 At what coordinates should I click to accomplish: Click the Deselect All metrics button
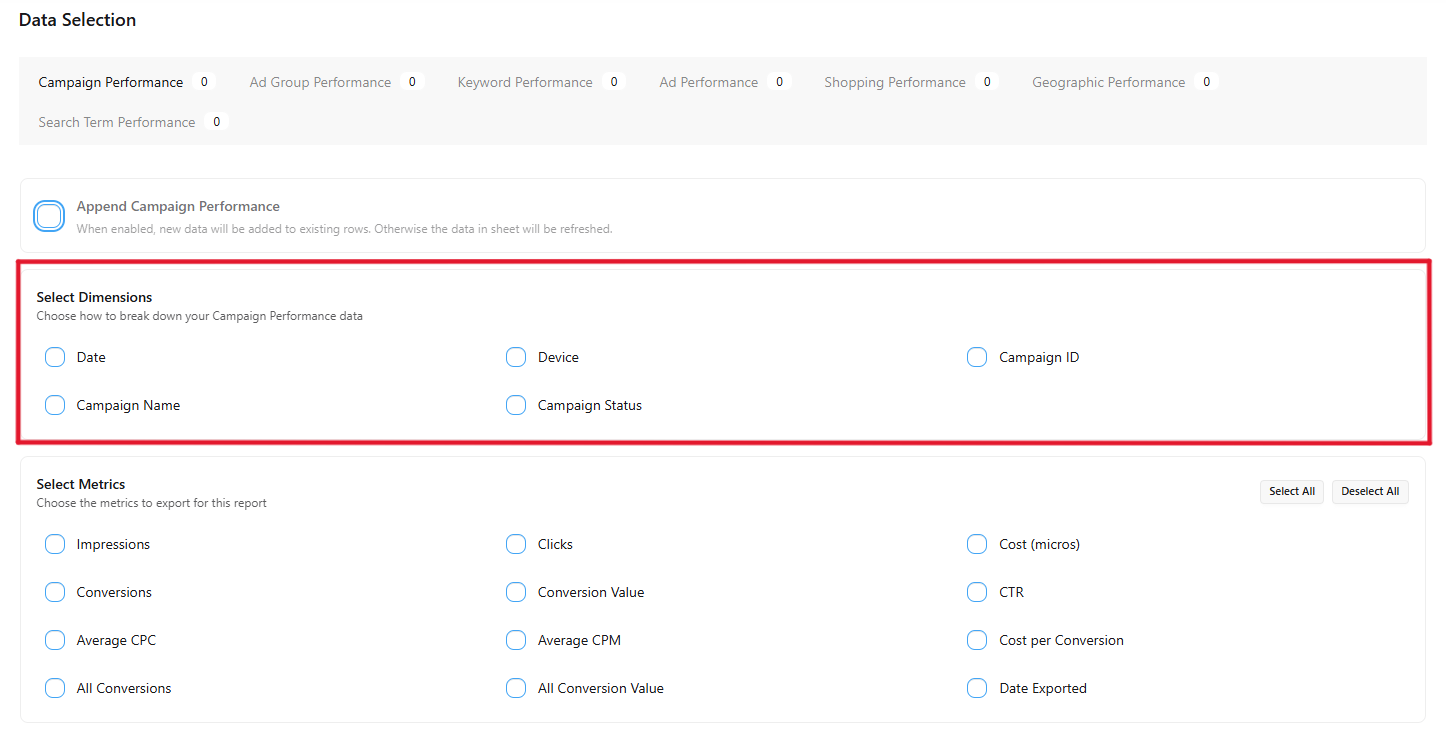coord(1370,491)
